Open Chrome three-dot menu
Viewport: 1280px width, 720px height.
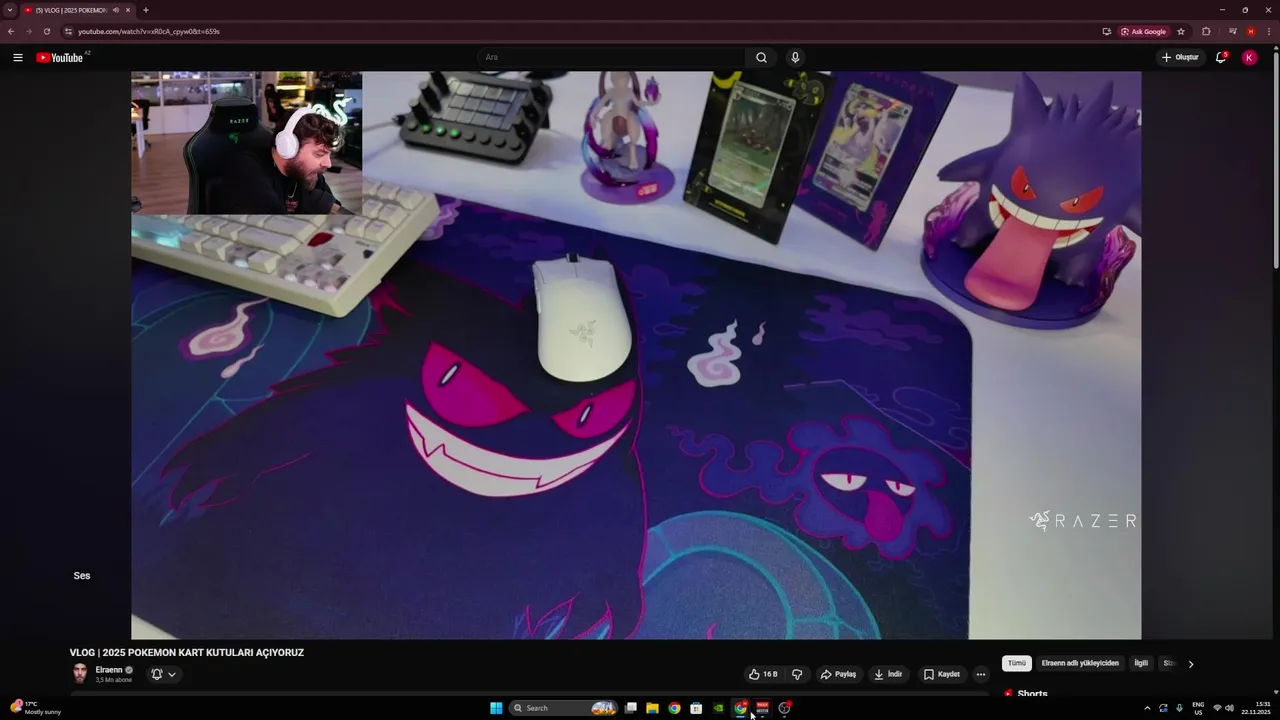1268,31
